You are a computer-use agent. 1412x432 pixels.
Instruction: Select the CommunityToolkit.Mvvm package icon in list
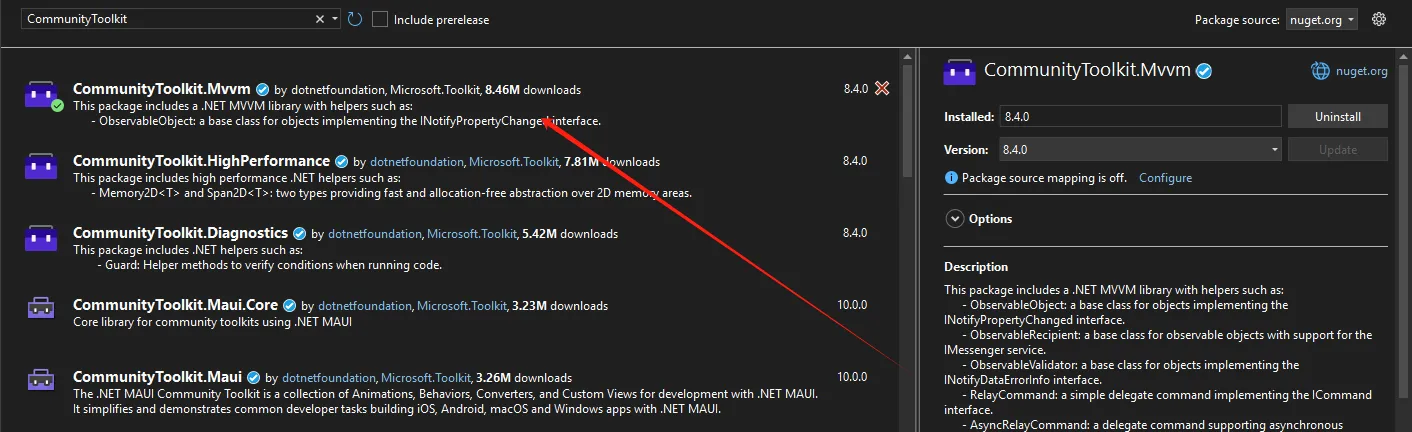pyautogui.click(x=41, y=95)
